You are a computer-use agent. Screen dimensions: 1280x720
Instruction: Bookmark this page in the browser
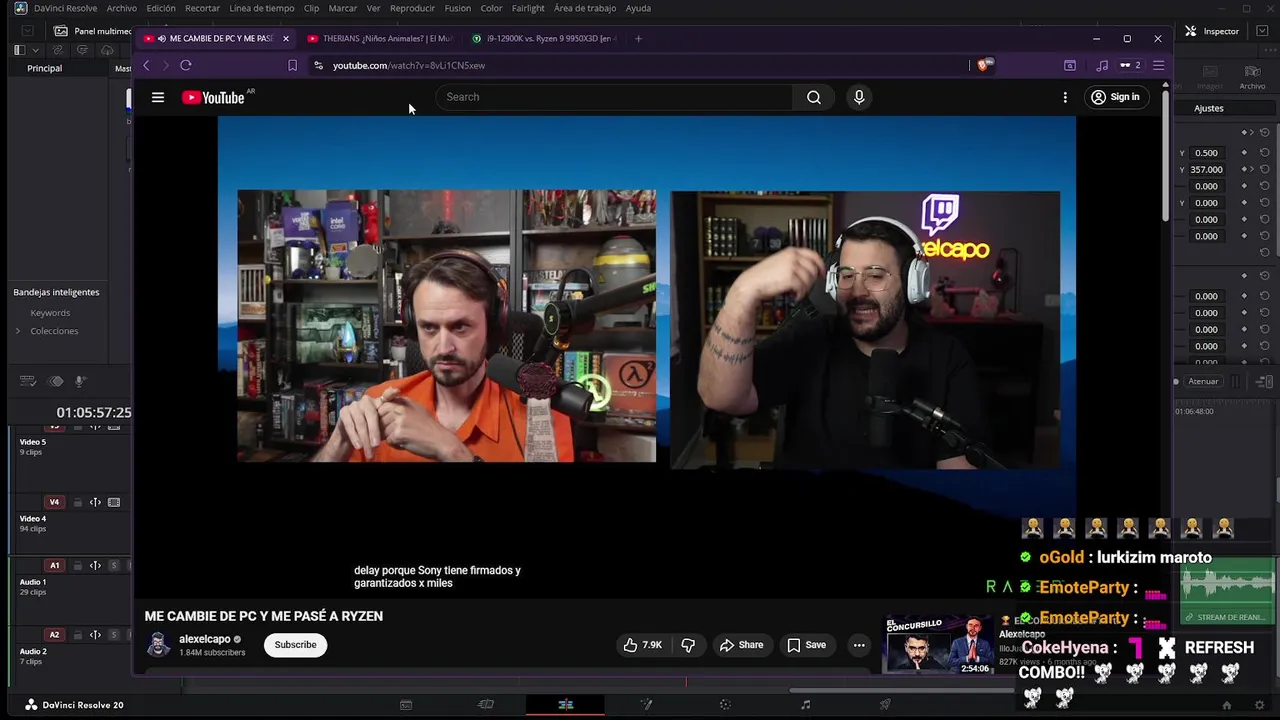point(292,65)
